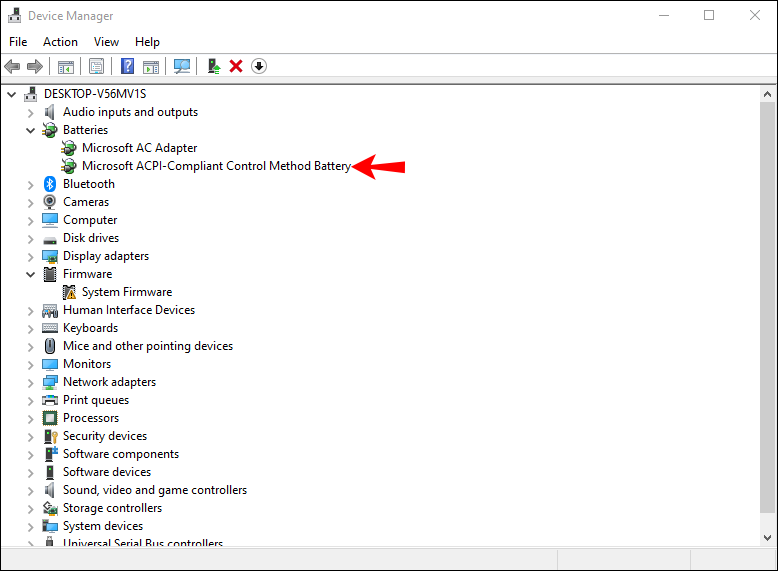This screenshot has width=778, height=571.
Task: Minimize the Device Manager window
Action: 664,16
